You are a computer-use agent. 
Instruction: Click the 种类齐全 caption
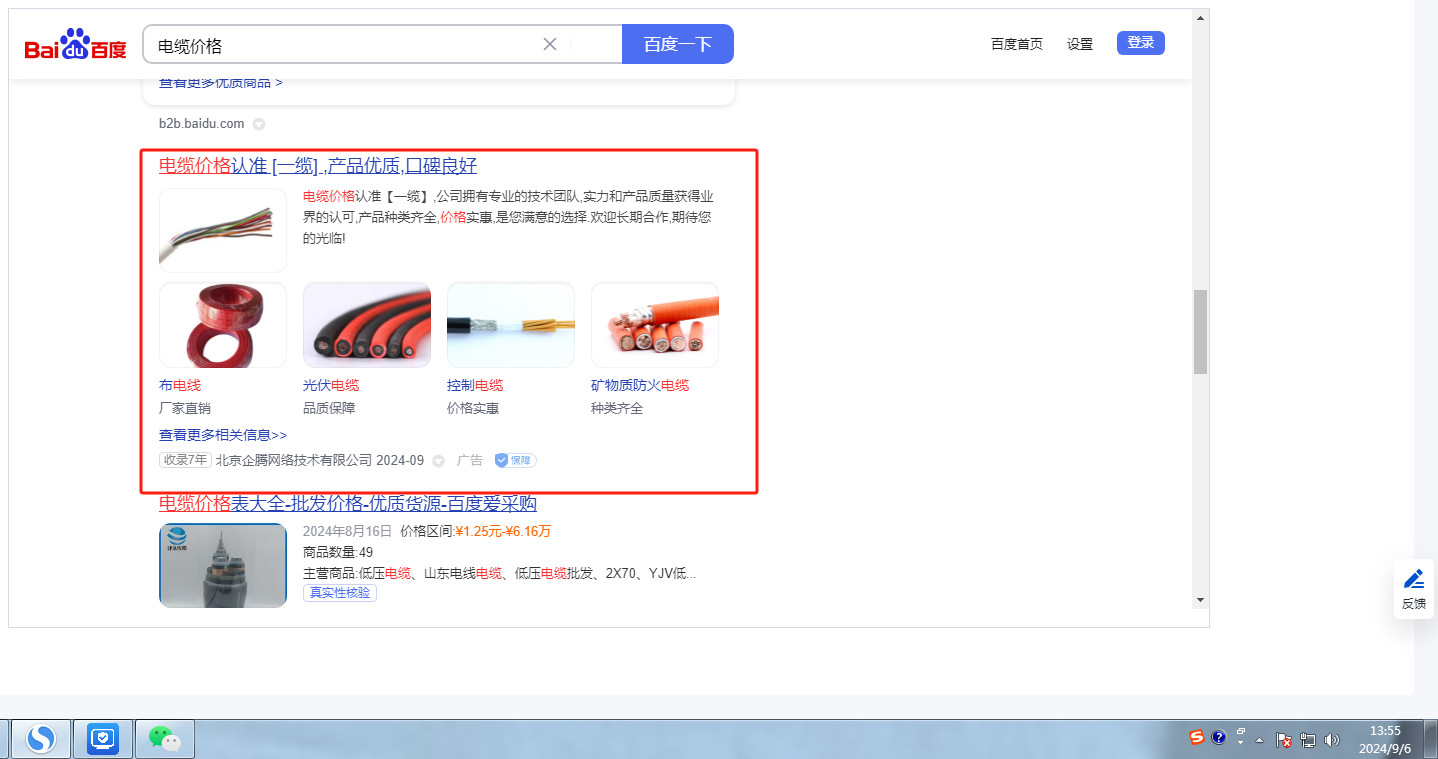tap(617, 408)
